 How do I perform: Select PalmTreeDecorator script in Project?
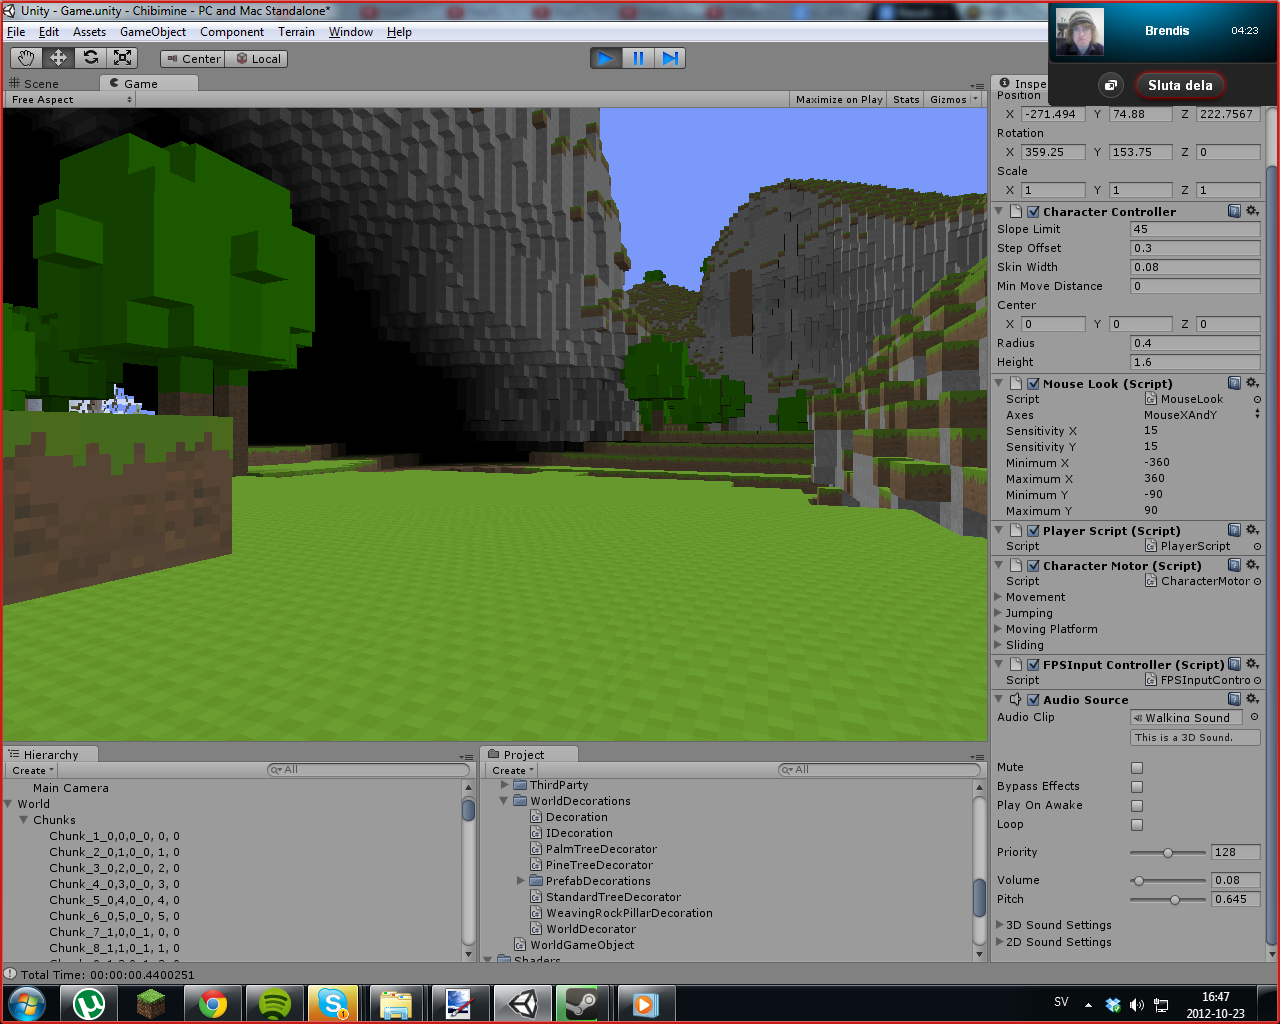coord(601,849)
